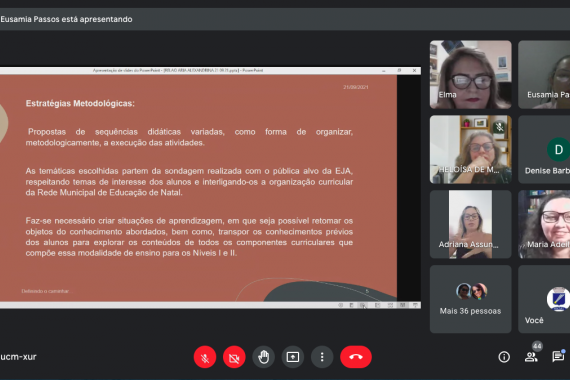Image resolution: width=570 pixels, height=380 pixels.
Task: Click the shared PowerPoint slide presentation
Action: (198, 188)
